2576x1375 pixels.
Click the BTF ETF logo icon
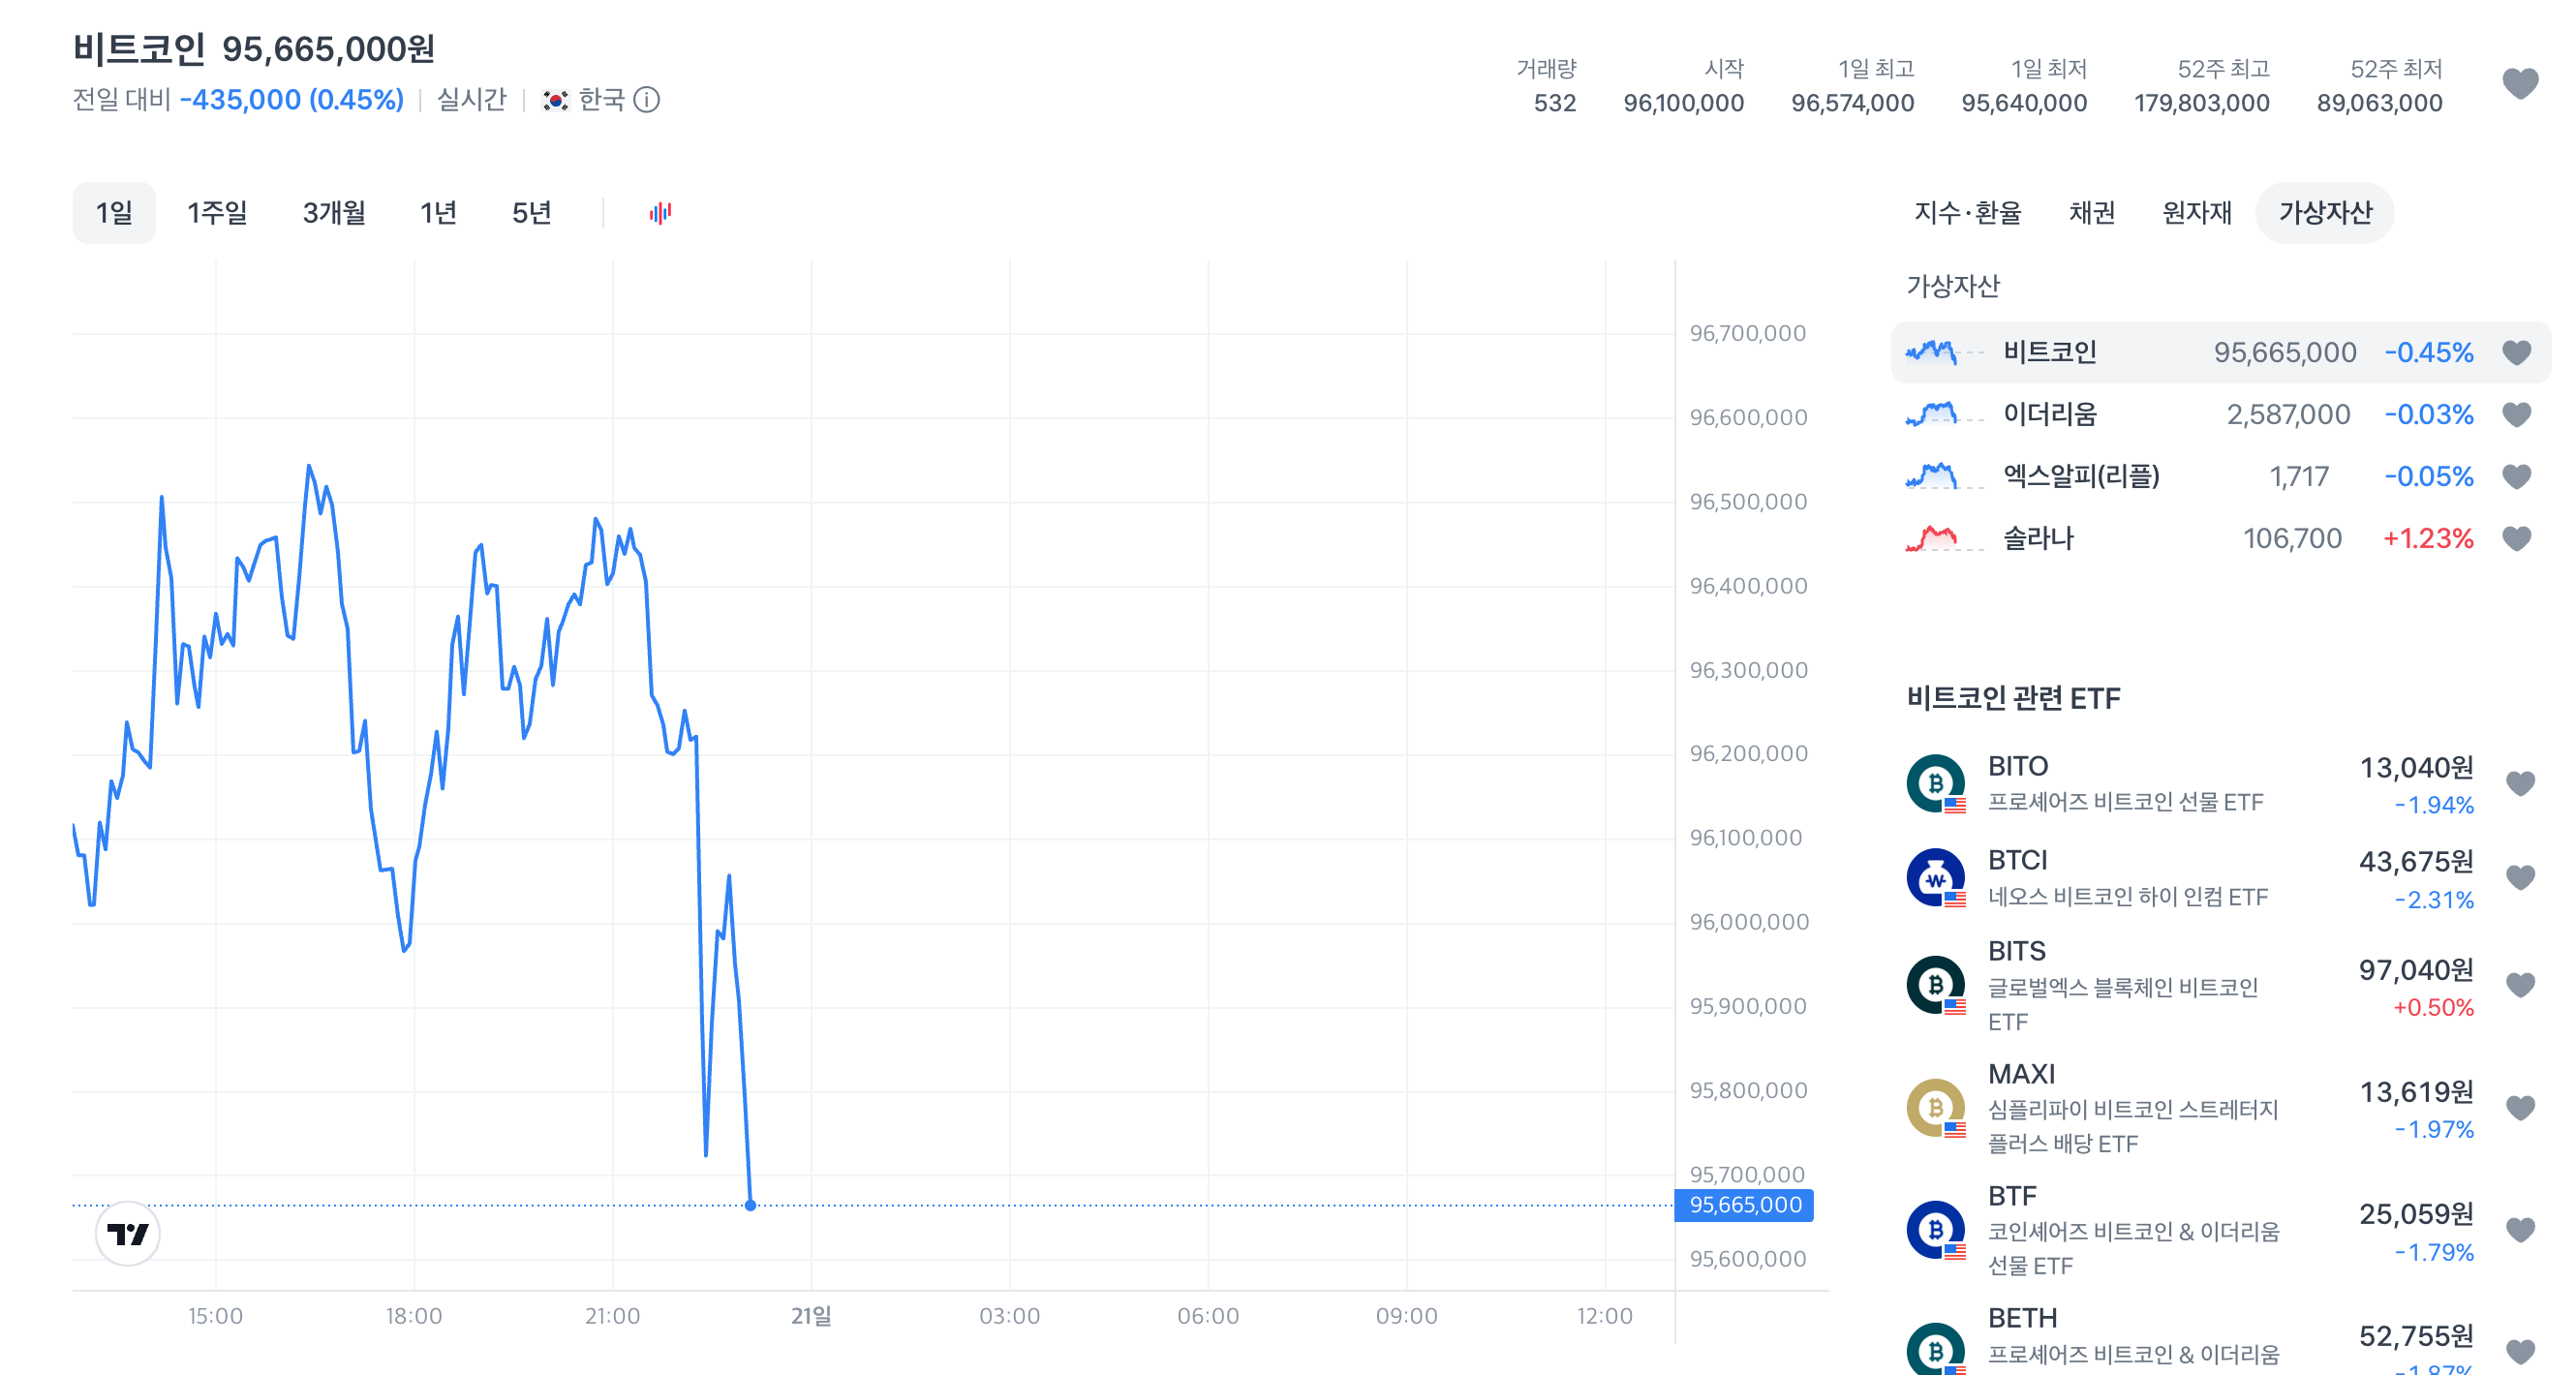1936,1230
